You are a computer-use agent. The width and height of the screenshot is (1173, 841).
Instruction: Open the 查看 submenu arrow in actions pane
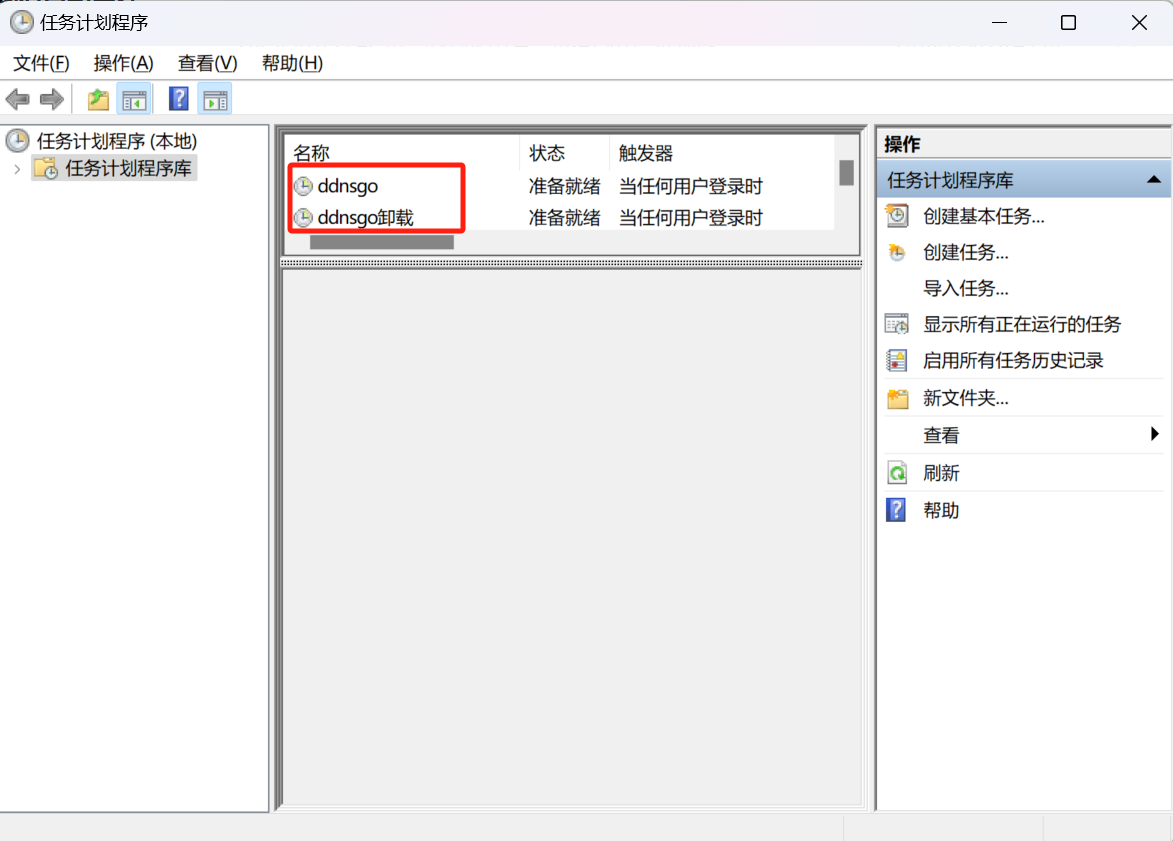pos(1154,434)
